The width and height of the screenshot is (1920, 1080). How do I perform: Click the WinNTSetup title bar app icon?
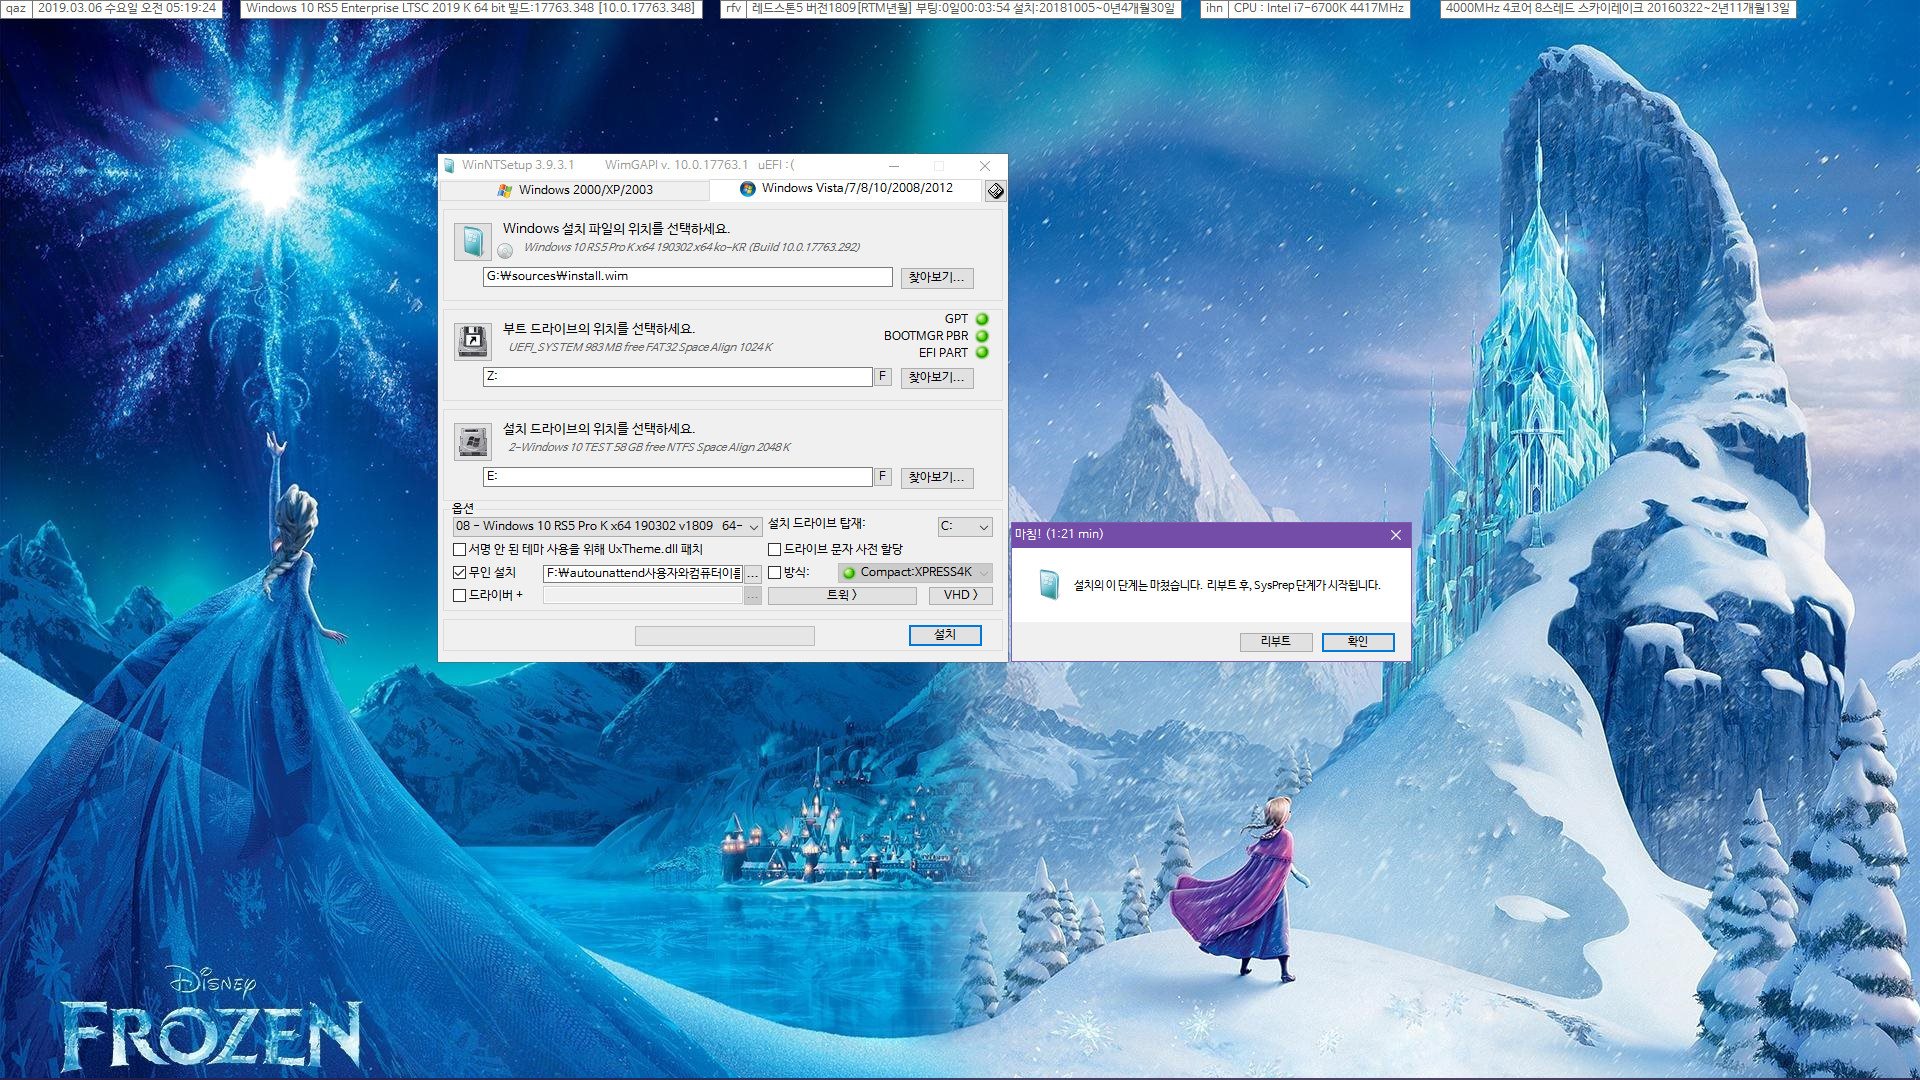click(x=450, y=166)
